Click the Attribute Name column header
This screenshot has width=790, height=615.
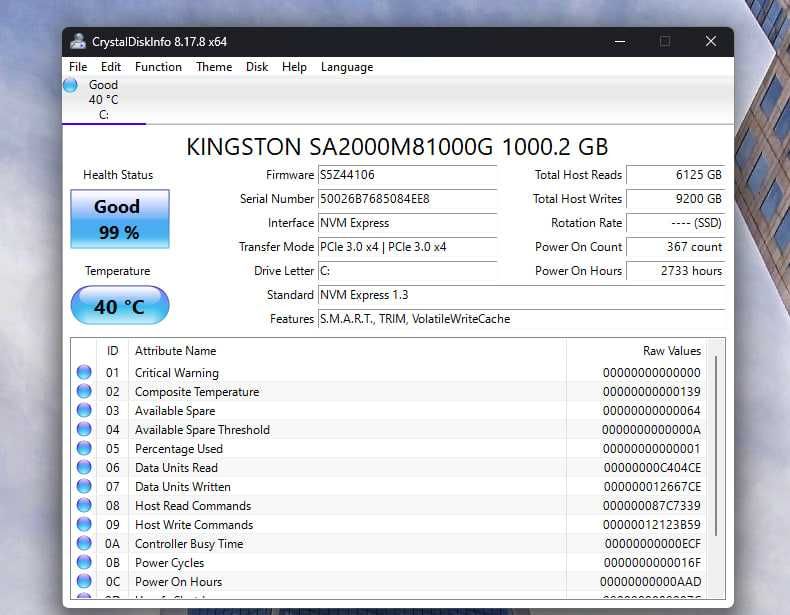[348, 351]
